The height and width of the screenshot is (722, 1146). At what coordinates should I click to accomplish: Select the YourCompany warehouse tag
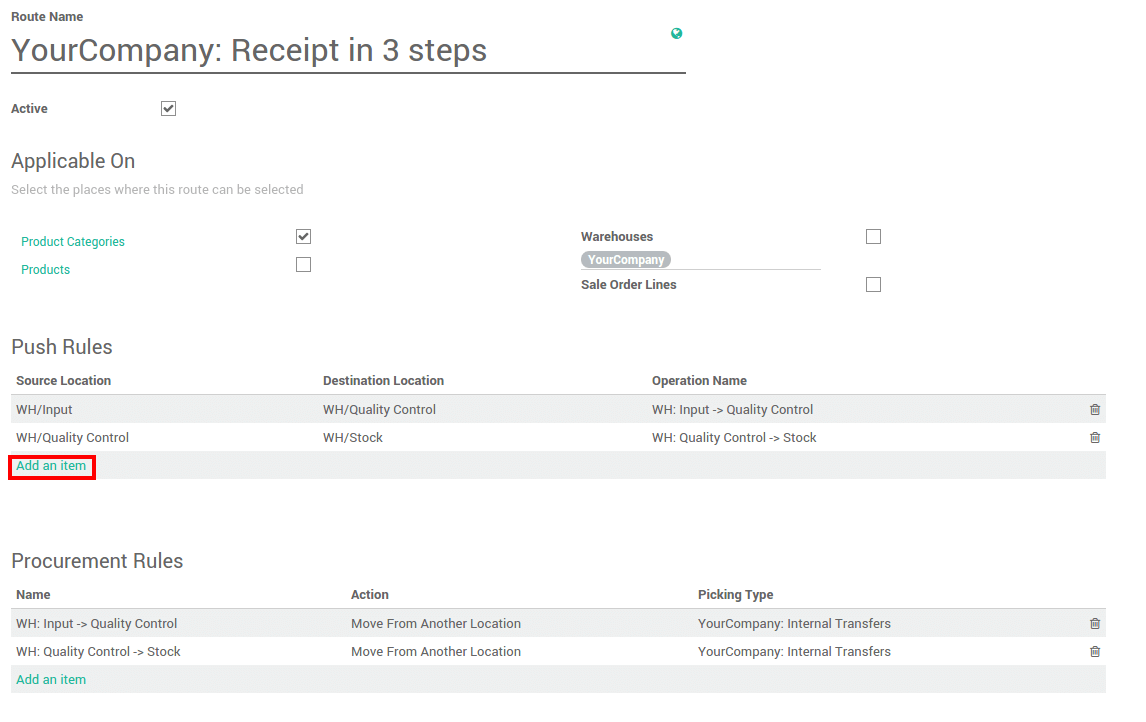pyautogui.click(x=626, y=259)
